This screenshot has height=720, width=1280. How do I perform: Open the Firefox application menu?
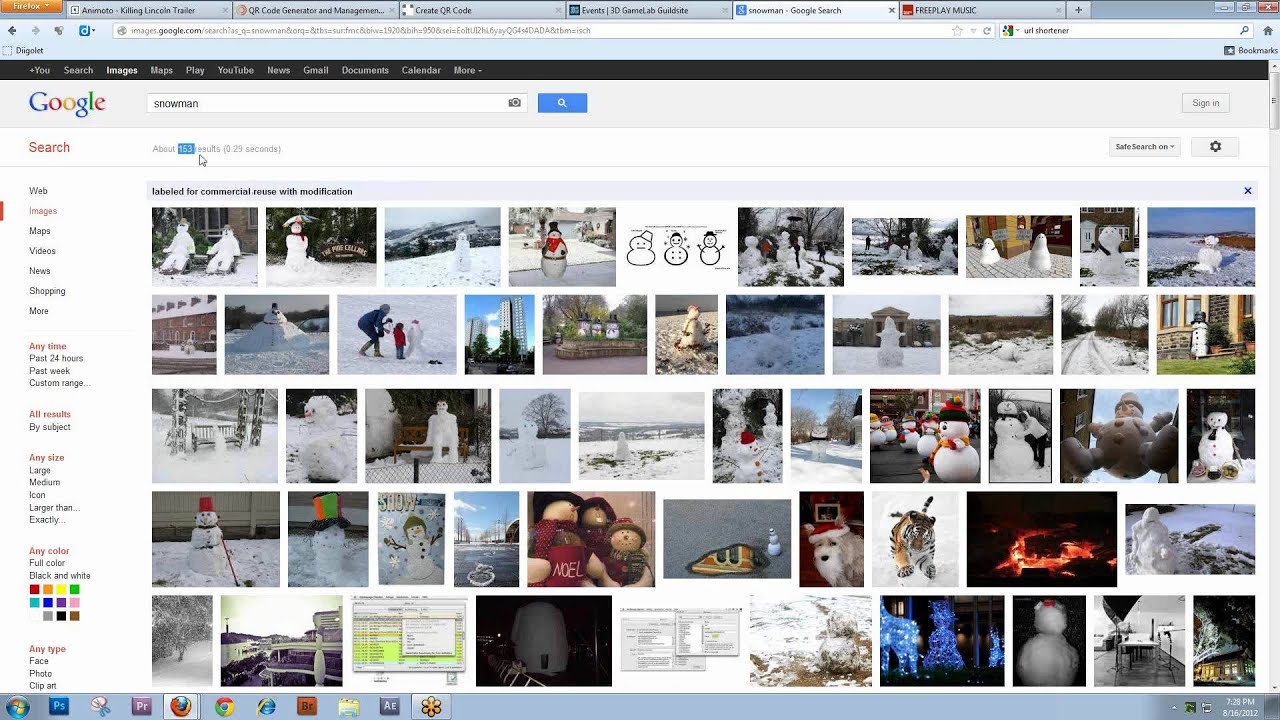point(33,7)
